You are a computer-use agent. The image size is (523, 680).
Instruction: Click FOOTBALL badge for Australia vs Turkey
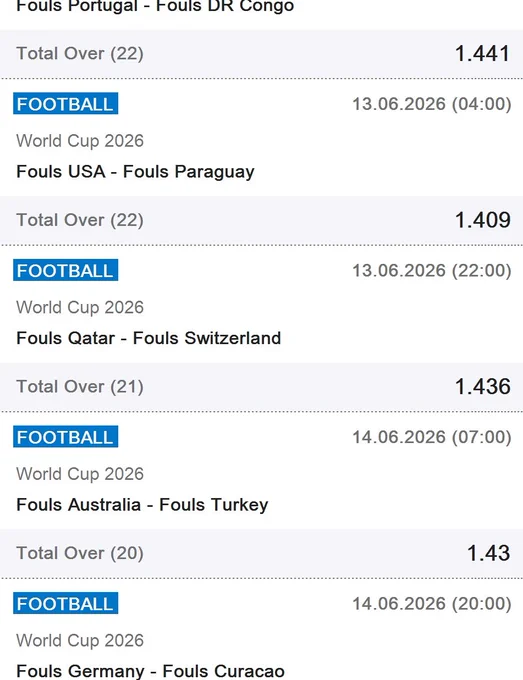[65, 437]
